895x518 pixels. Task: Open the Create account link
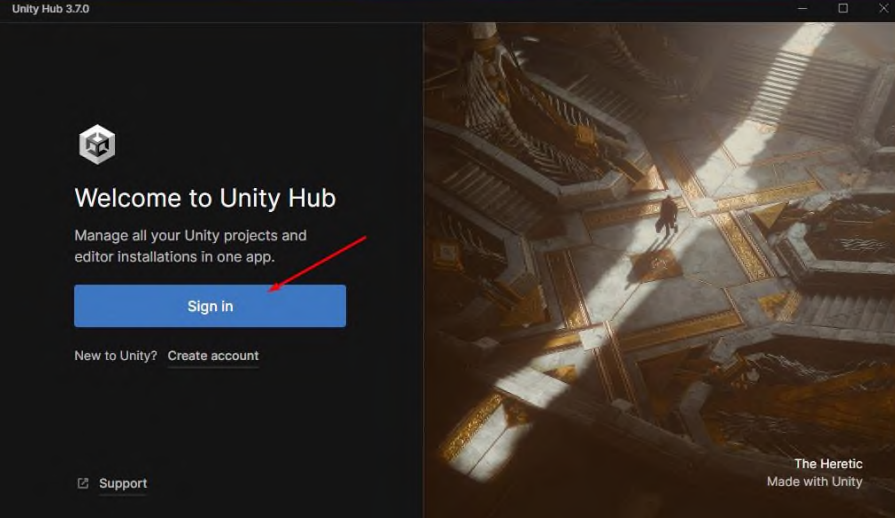(213, 355)
